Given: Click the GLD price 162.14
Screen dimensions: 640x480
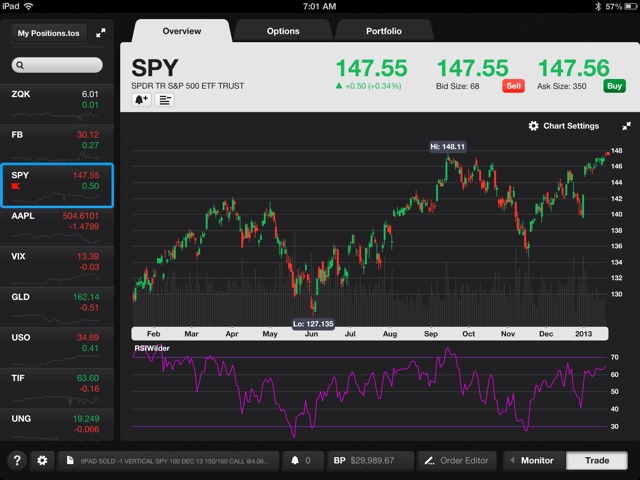Looking at the screenshot, I should 86,297.
